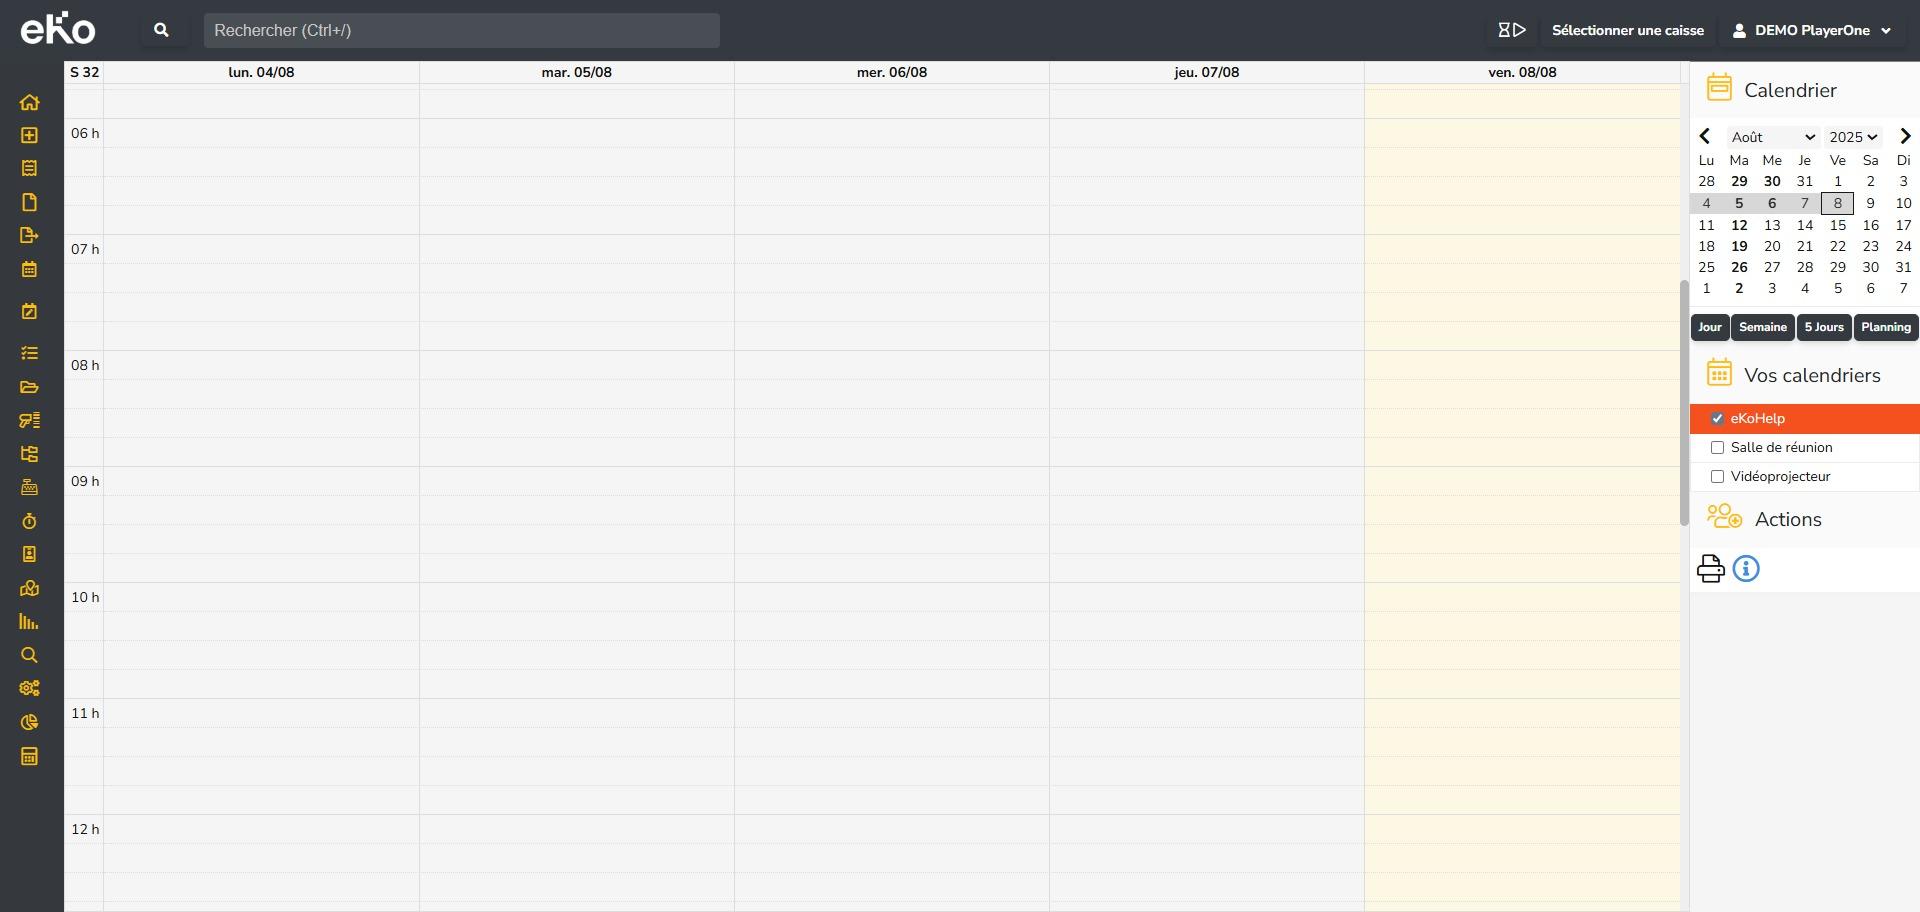This screenshot has width=1920, height=912.
Task: Click the Rechercher search input field
Action: click(461, 31)
